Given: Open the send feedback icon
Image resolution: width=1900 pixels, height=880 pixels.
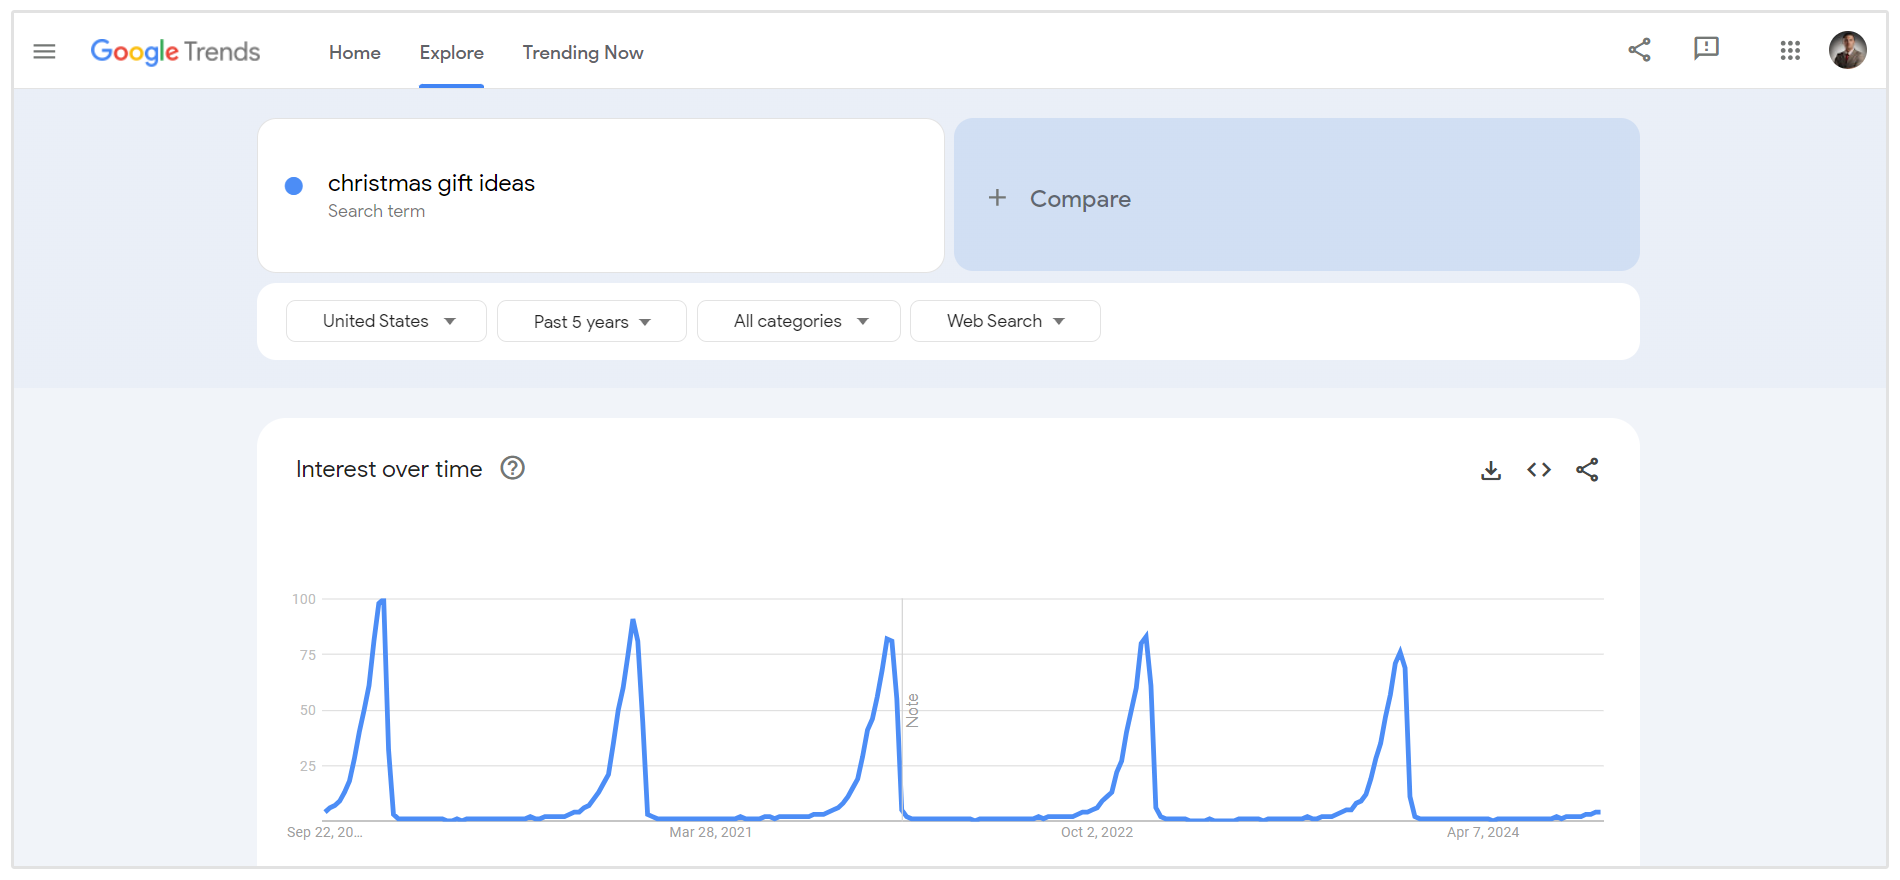Looking at the screenshot, I should (1706, 49).
